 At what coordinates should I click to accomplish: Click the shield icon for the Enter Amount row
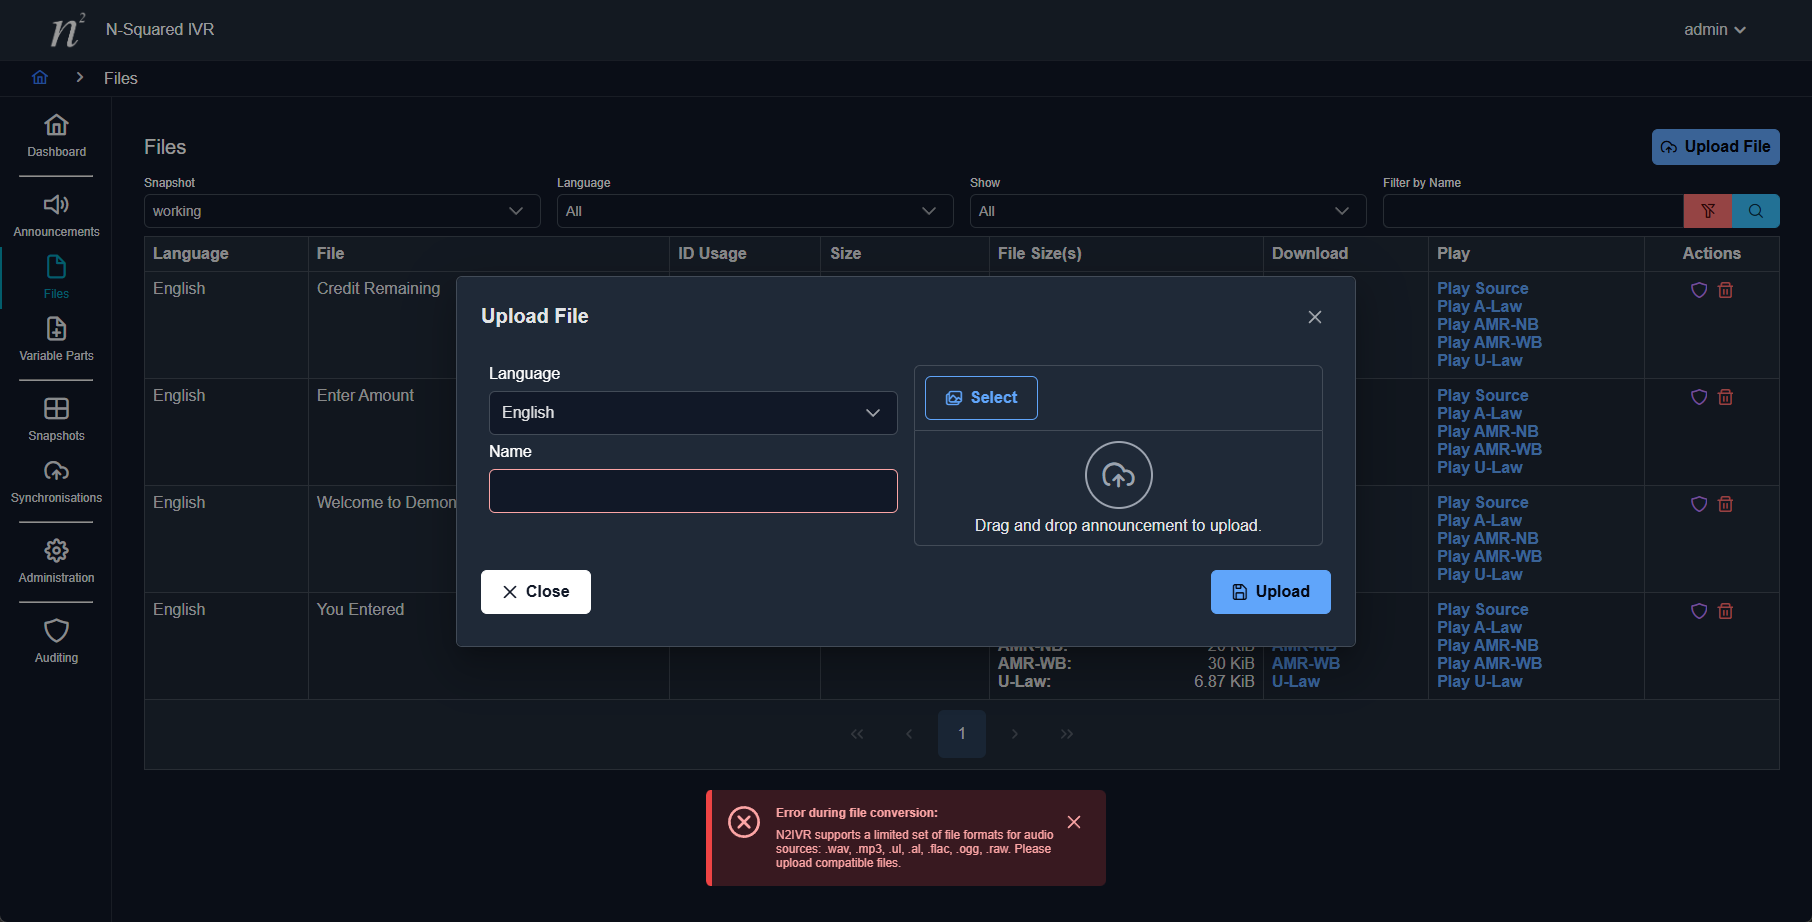[1698, 397]
